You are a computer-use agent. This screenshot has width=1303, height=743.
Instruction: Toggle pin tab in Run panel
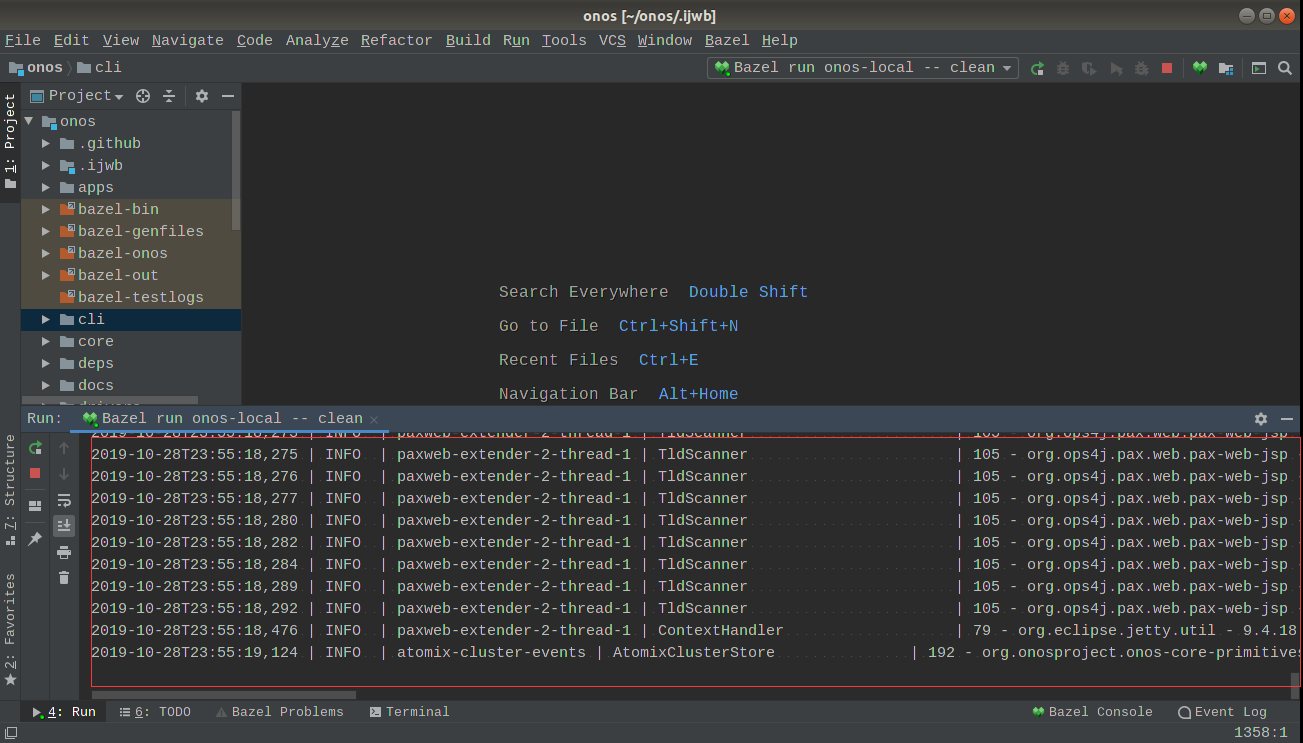(35, 539)
